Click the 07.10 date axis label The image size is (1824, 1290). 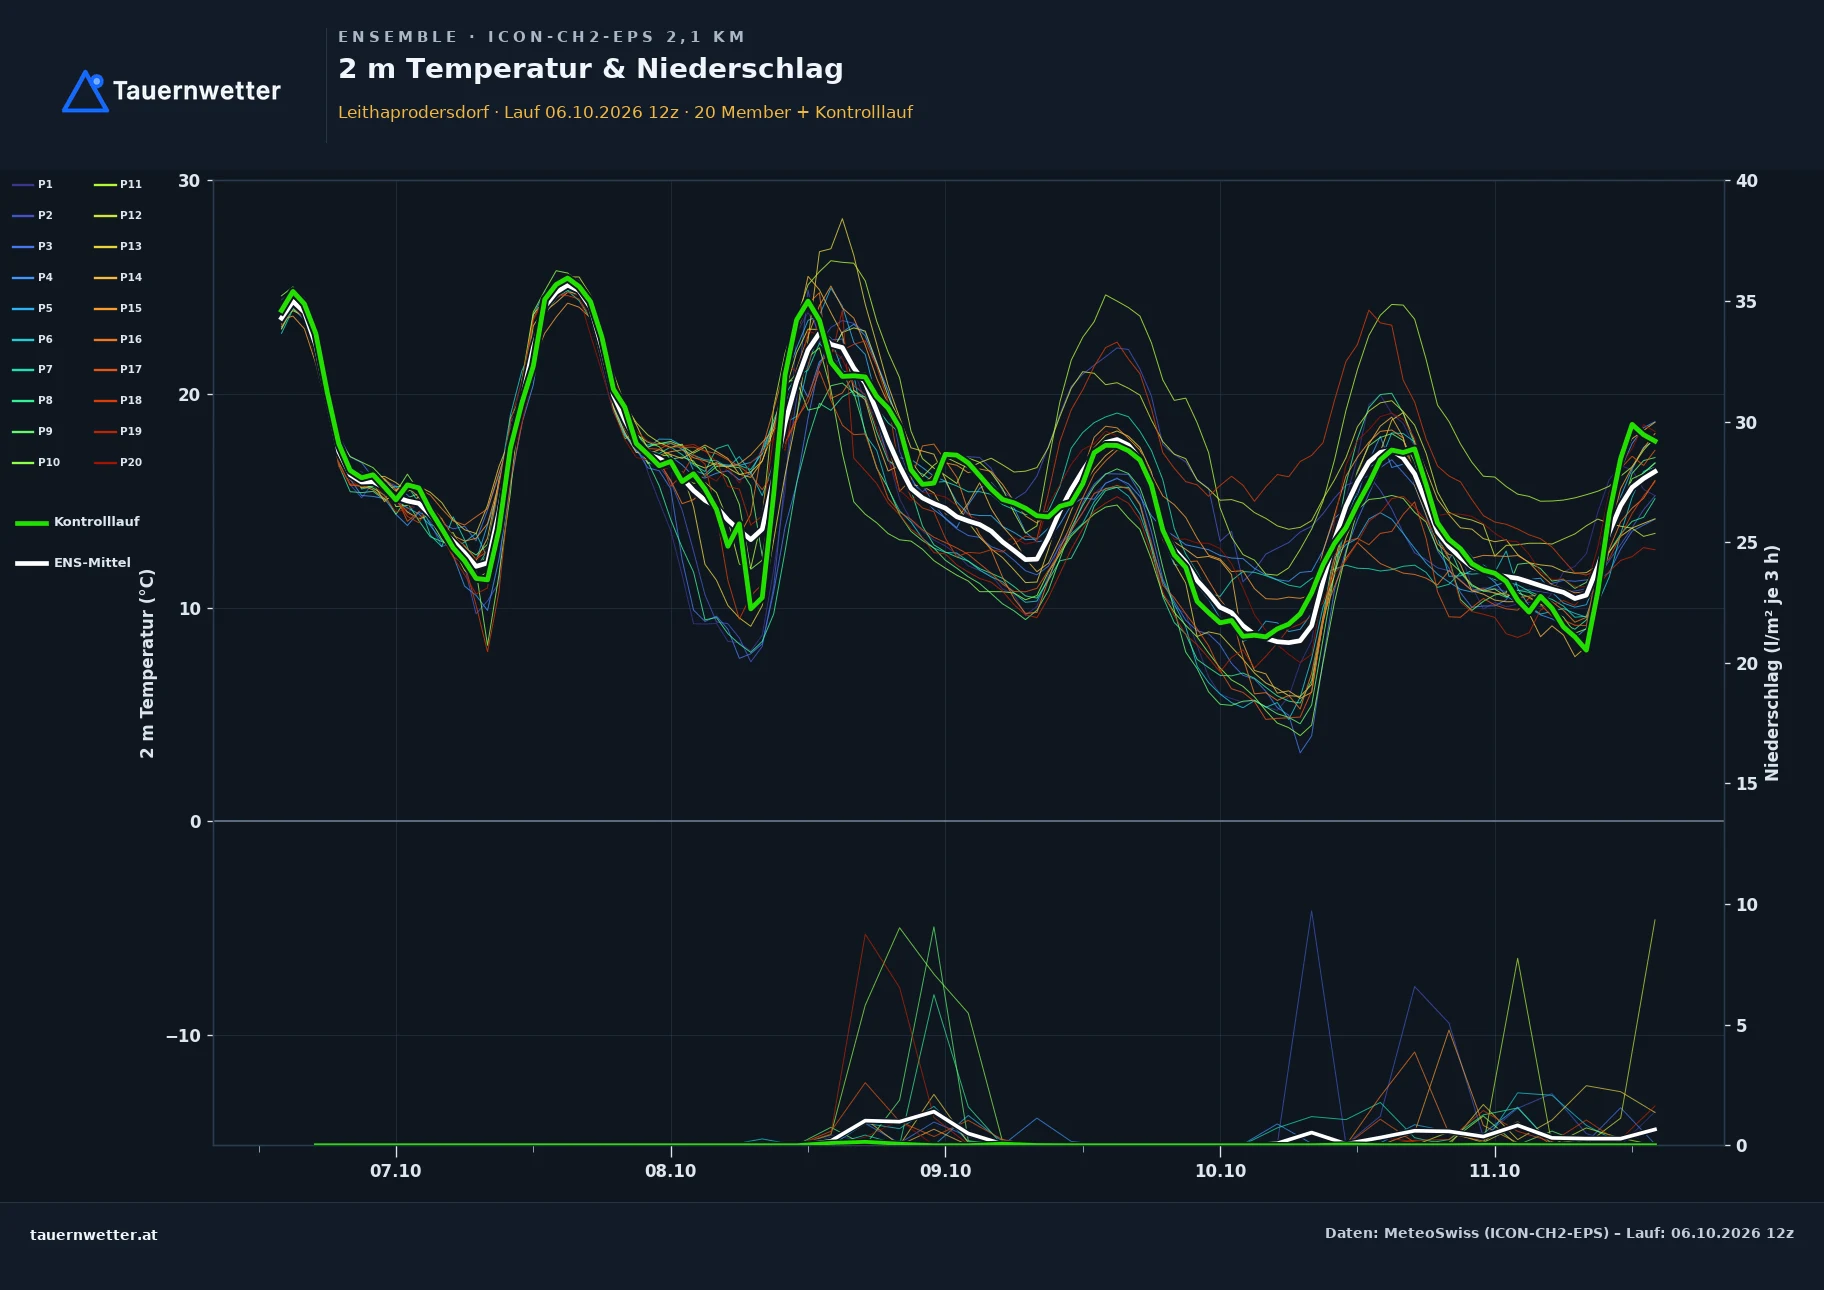click(396, 1171)
